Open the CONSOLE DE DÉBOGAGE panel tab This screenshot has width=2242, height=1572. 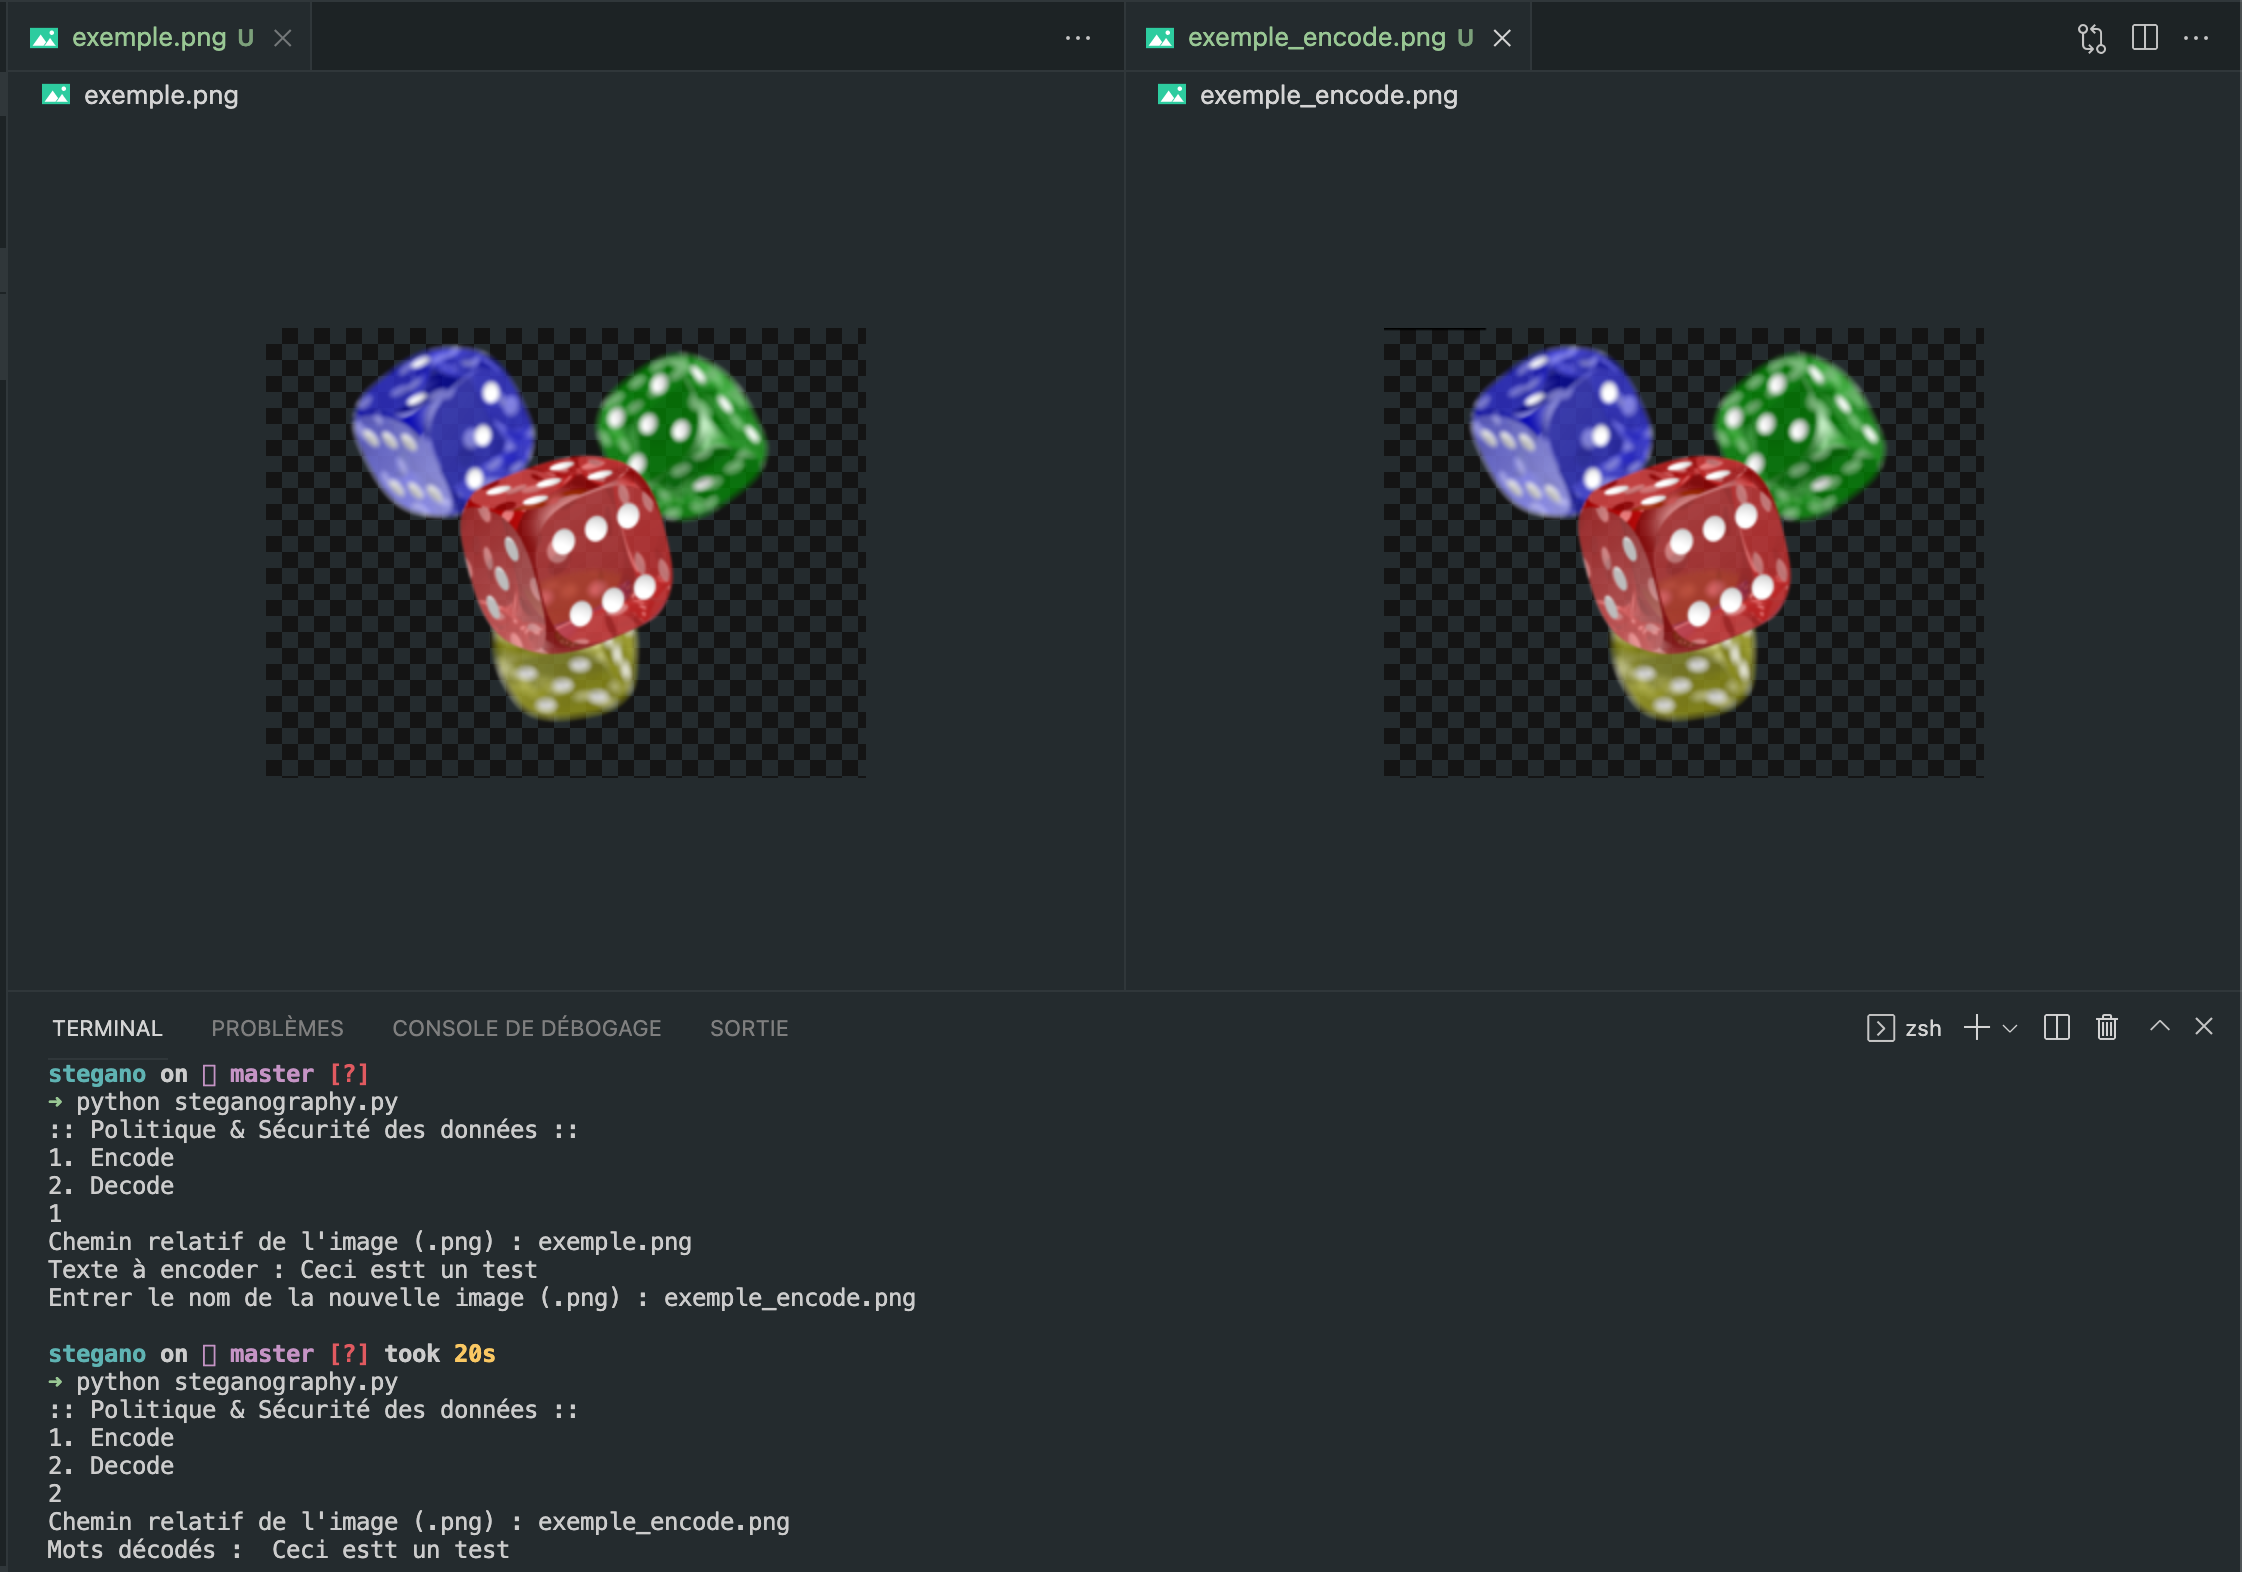tap(527, 1028)
